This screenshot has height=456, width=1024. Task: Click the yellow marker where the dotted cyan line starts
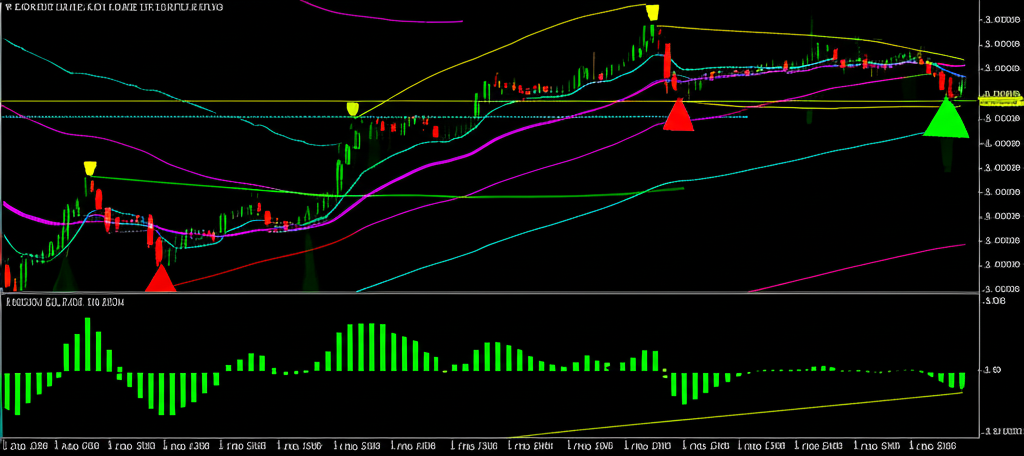(x=352, y=108)
